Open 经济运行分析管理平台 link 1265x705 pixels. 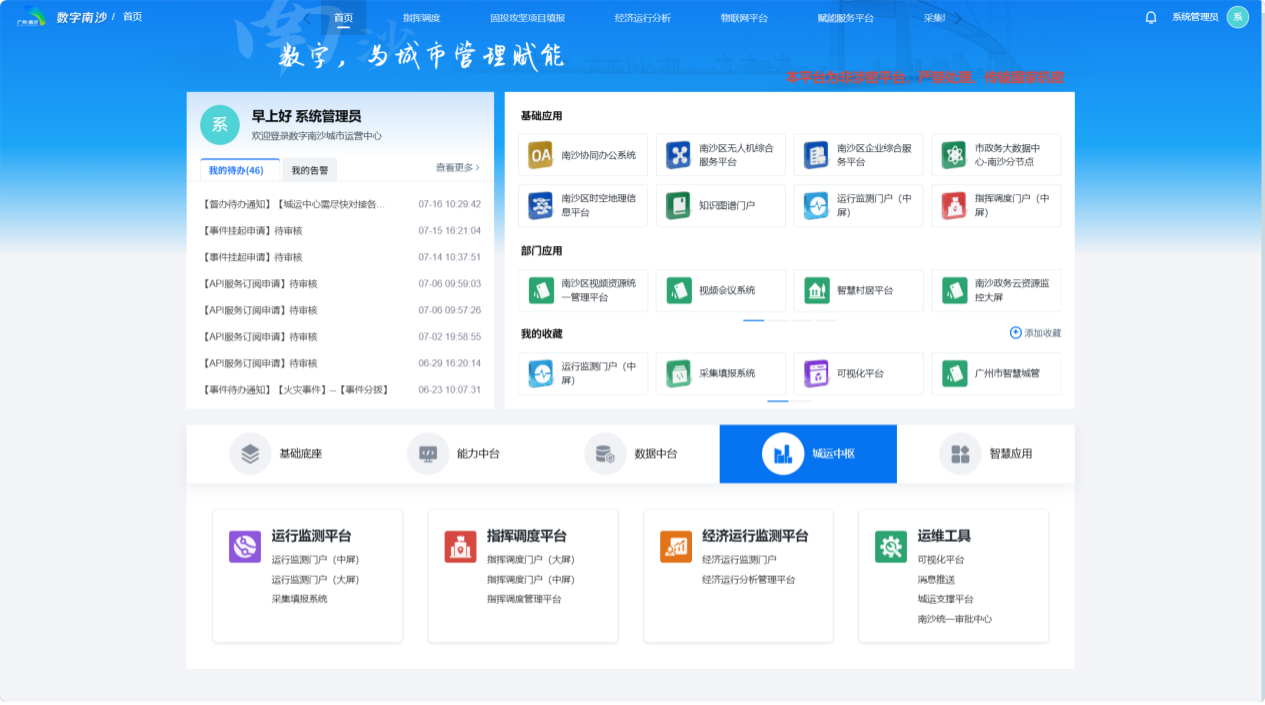tap(749, 580)
